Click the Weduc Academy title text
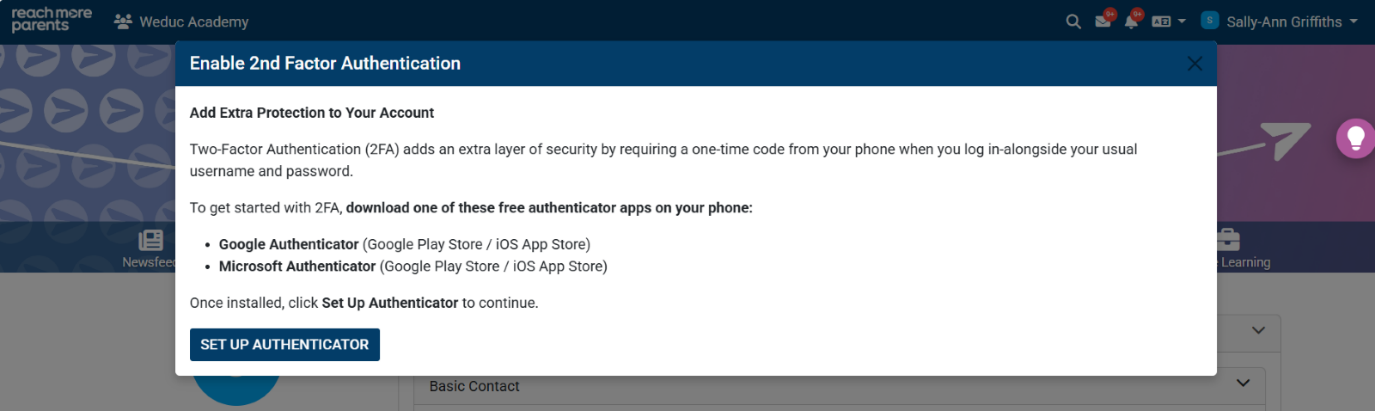The height and width of the screenshot is (411, 1375). click(x=195, y=21)
